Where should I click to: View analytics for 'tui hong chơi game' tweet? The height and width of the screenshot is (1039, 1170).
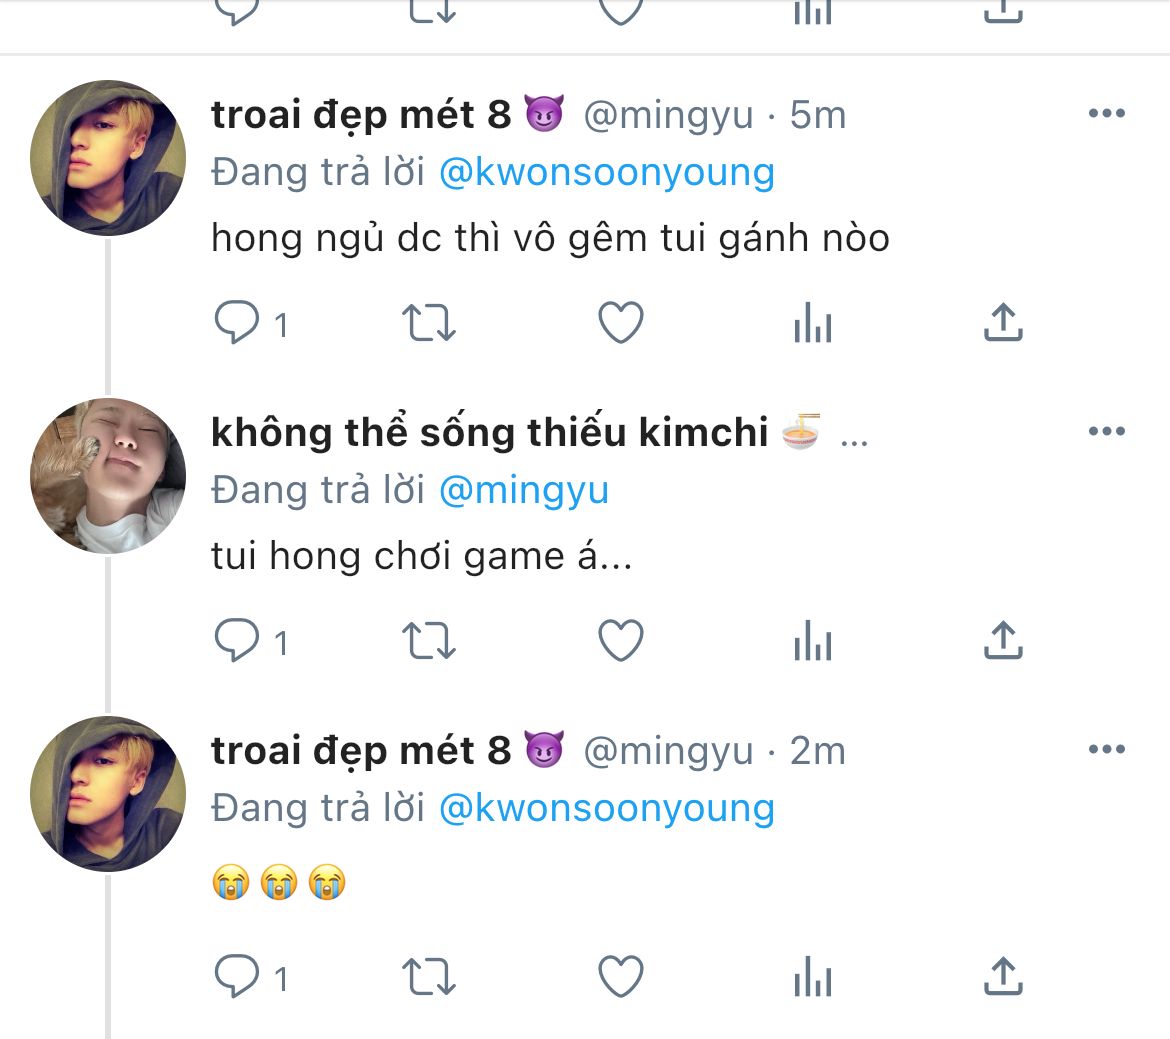coord(812,641)
